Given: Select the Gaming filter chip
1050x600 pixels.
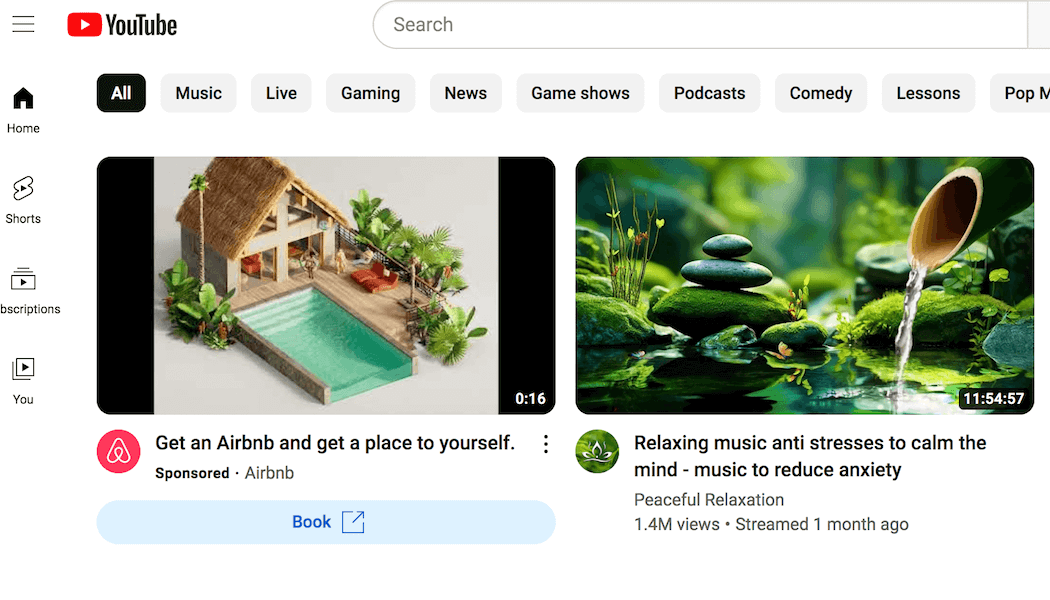Looking at the screenshot, I should tap(370, 93).
